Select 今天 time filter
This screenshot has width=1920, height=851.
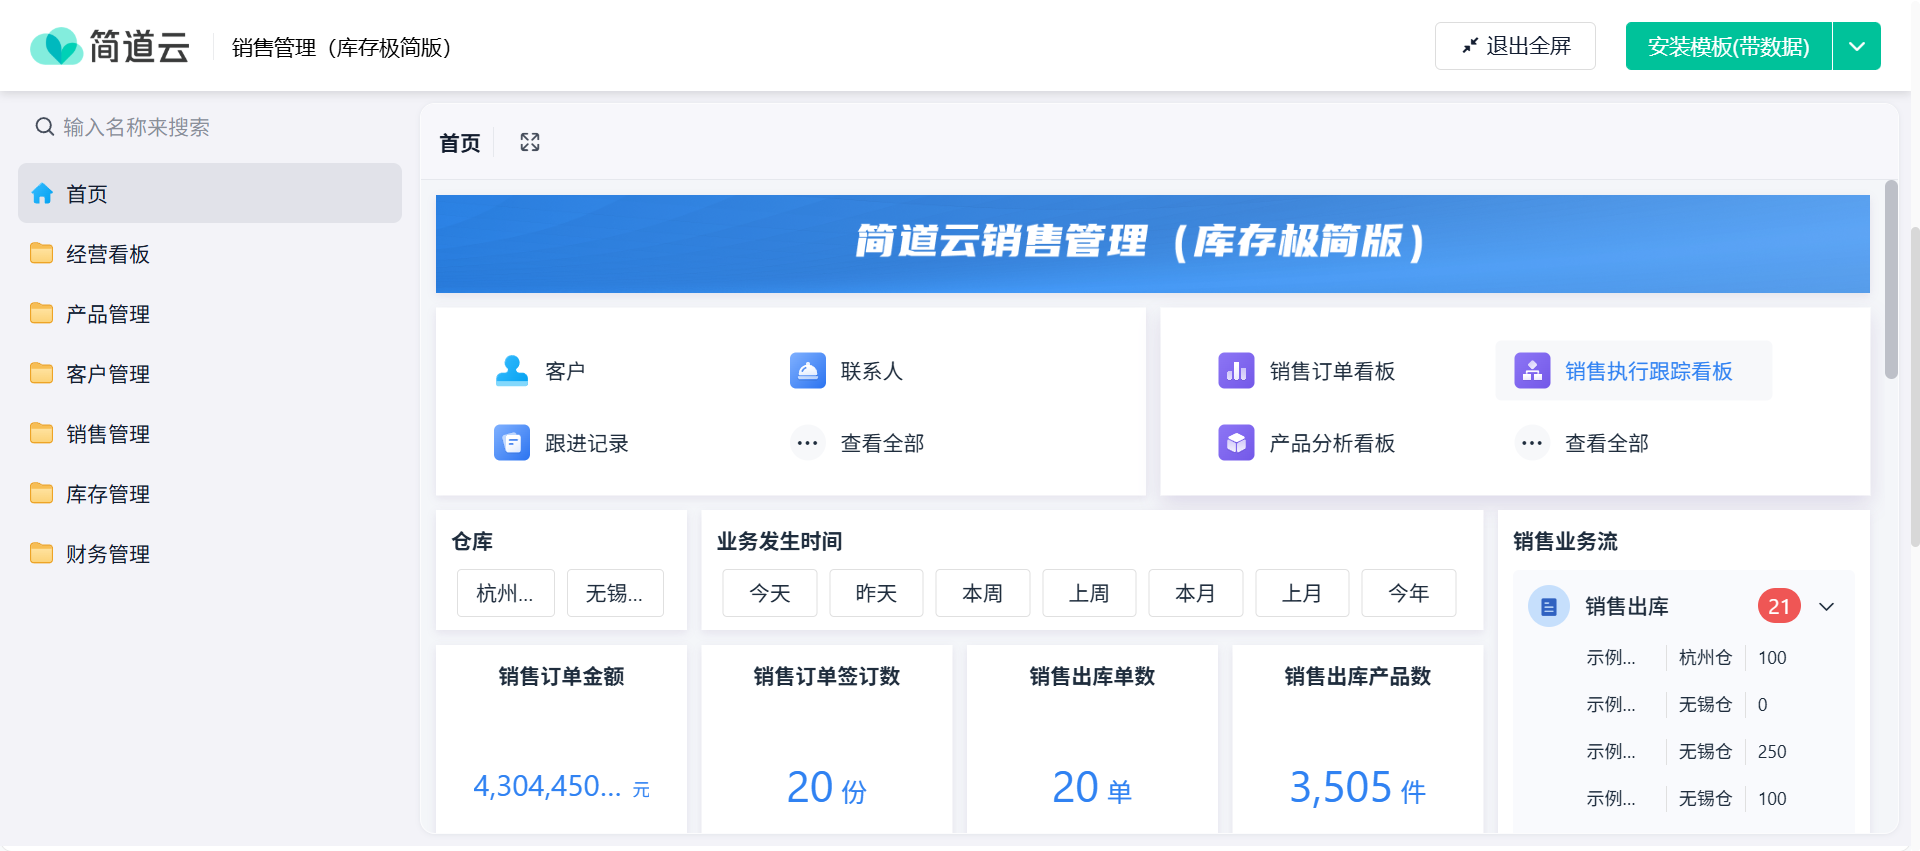point(770,593)
